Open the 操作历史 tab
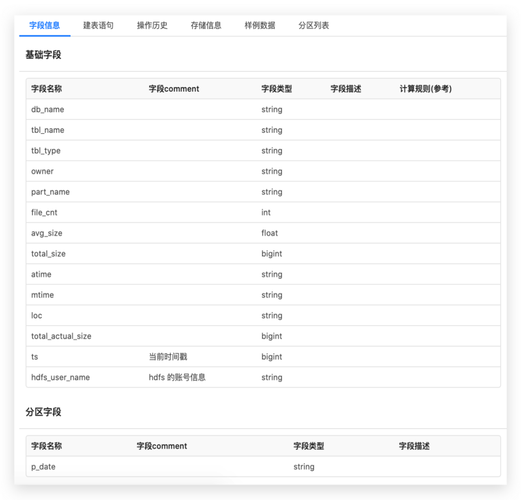This screenshot has width=521, height=500. 152,25
